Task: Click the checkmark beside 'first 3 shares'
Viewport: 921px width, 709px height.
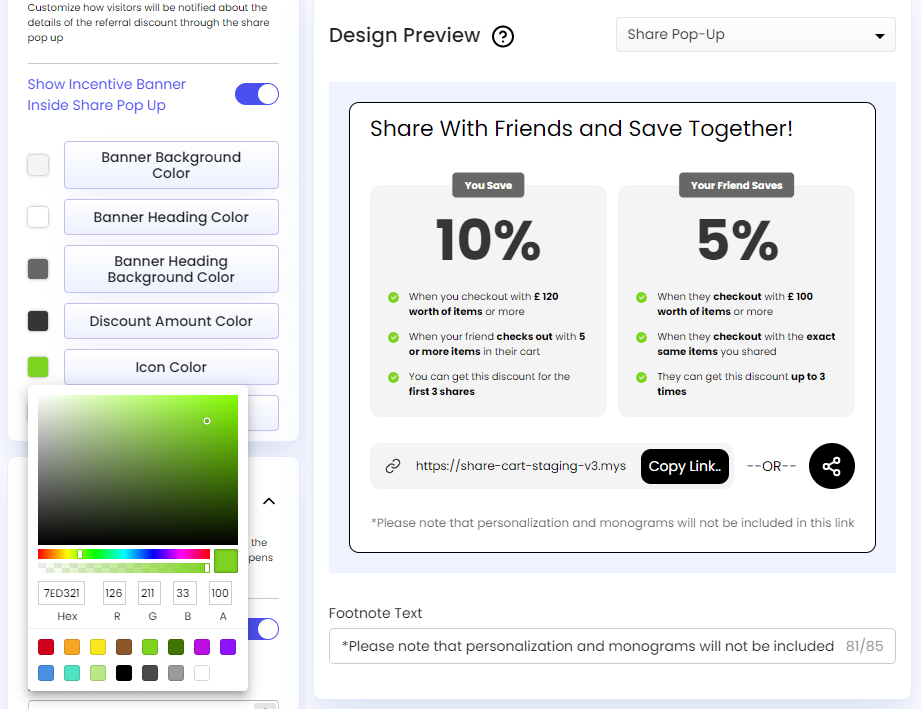Action: (391, 377)
